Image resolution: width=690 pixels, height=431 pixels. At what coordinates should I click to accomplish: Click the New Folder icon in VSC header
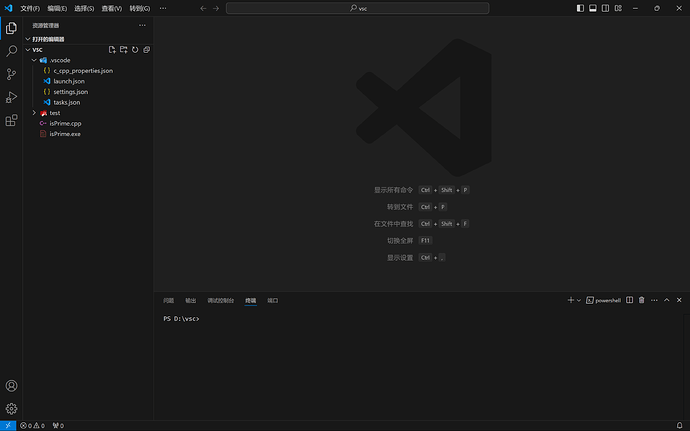pyautogui.click(x=124, y=50)
